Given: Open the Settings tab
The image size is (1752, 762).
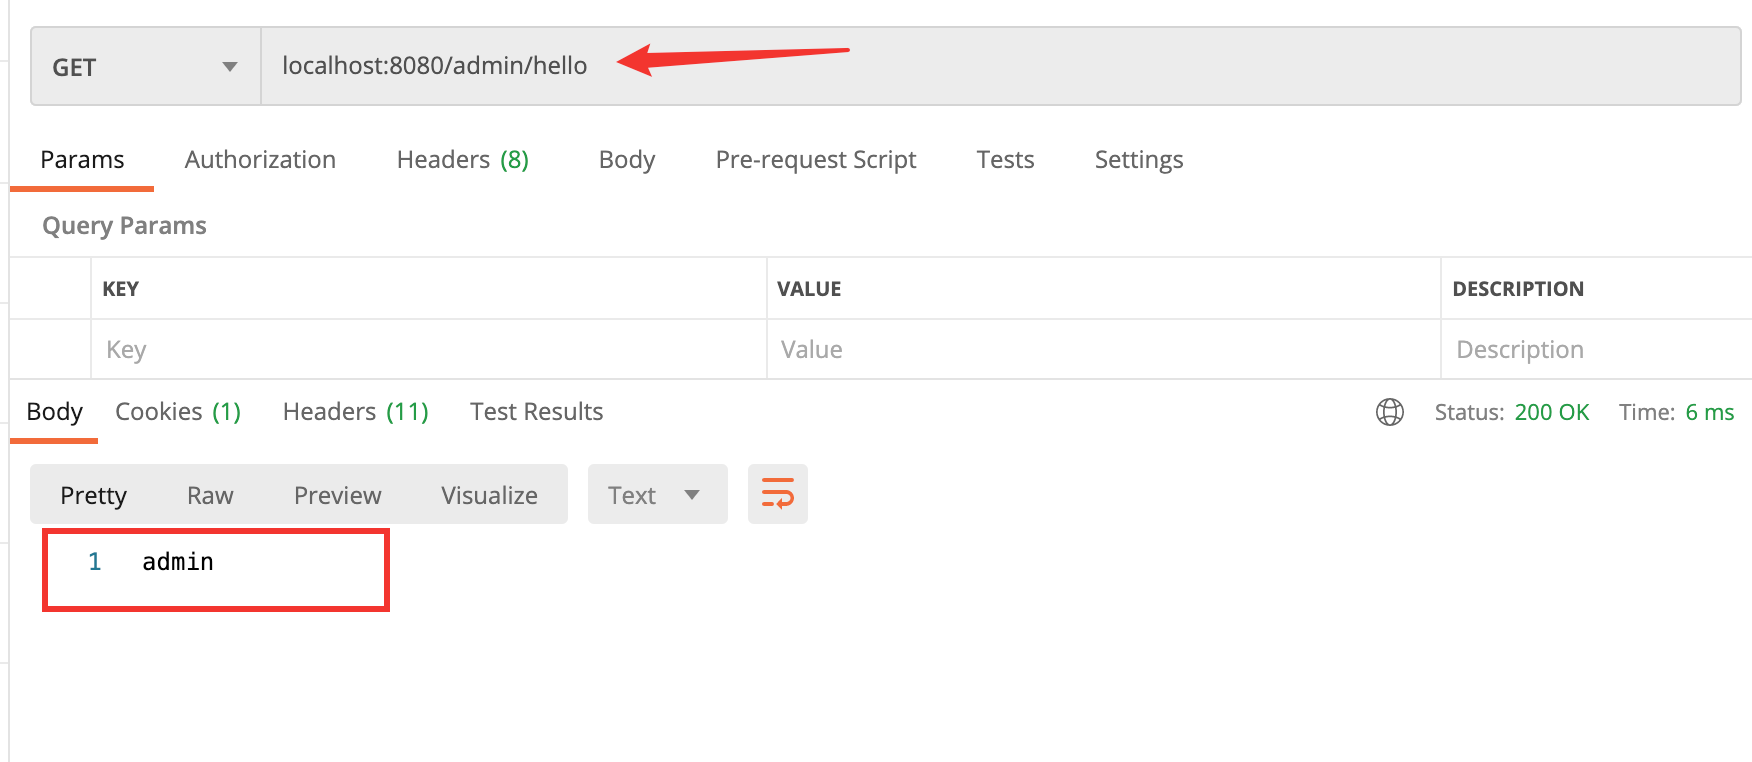Looking at the screenshot, I should click(x=1138, y=160).
